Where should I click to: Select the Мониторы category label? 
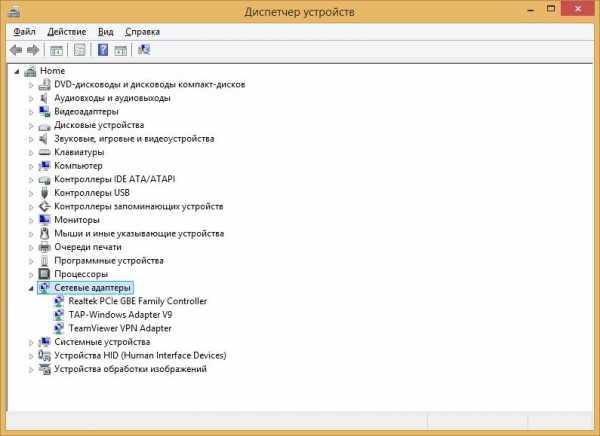pyautogui.click(x=77, y=220)
